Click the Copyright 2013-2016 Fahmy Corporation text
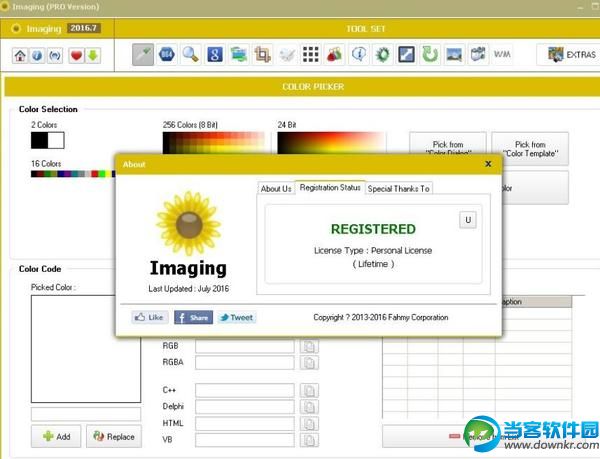Screen dimensions: 600x459 (x=381, y=317)
